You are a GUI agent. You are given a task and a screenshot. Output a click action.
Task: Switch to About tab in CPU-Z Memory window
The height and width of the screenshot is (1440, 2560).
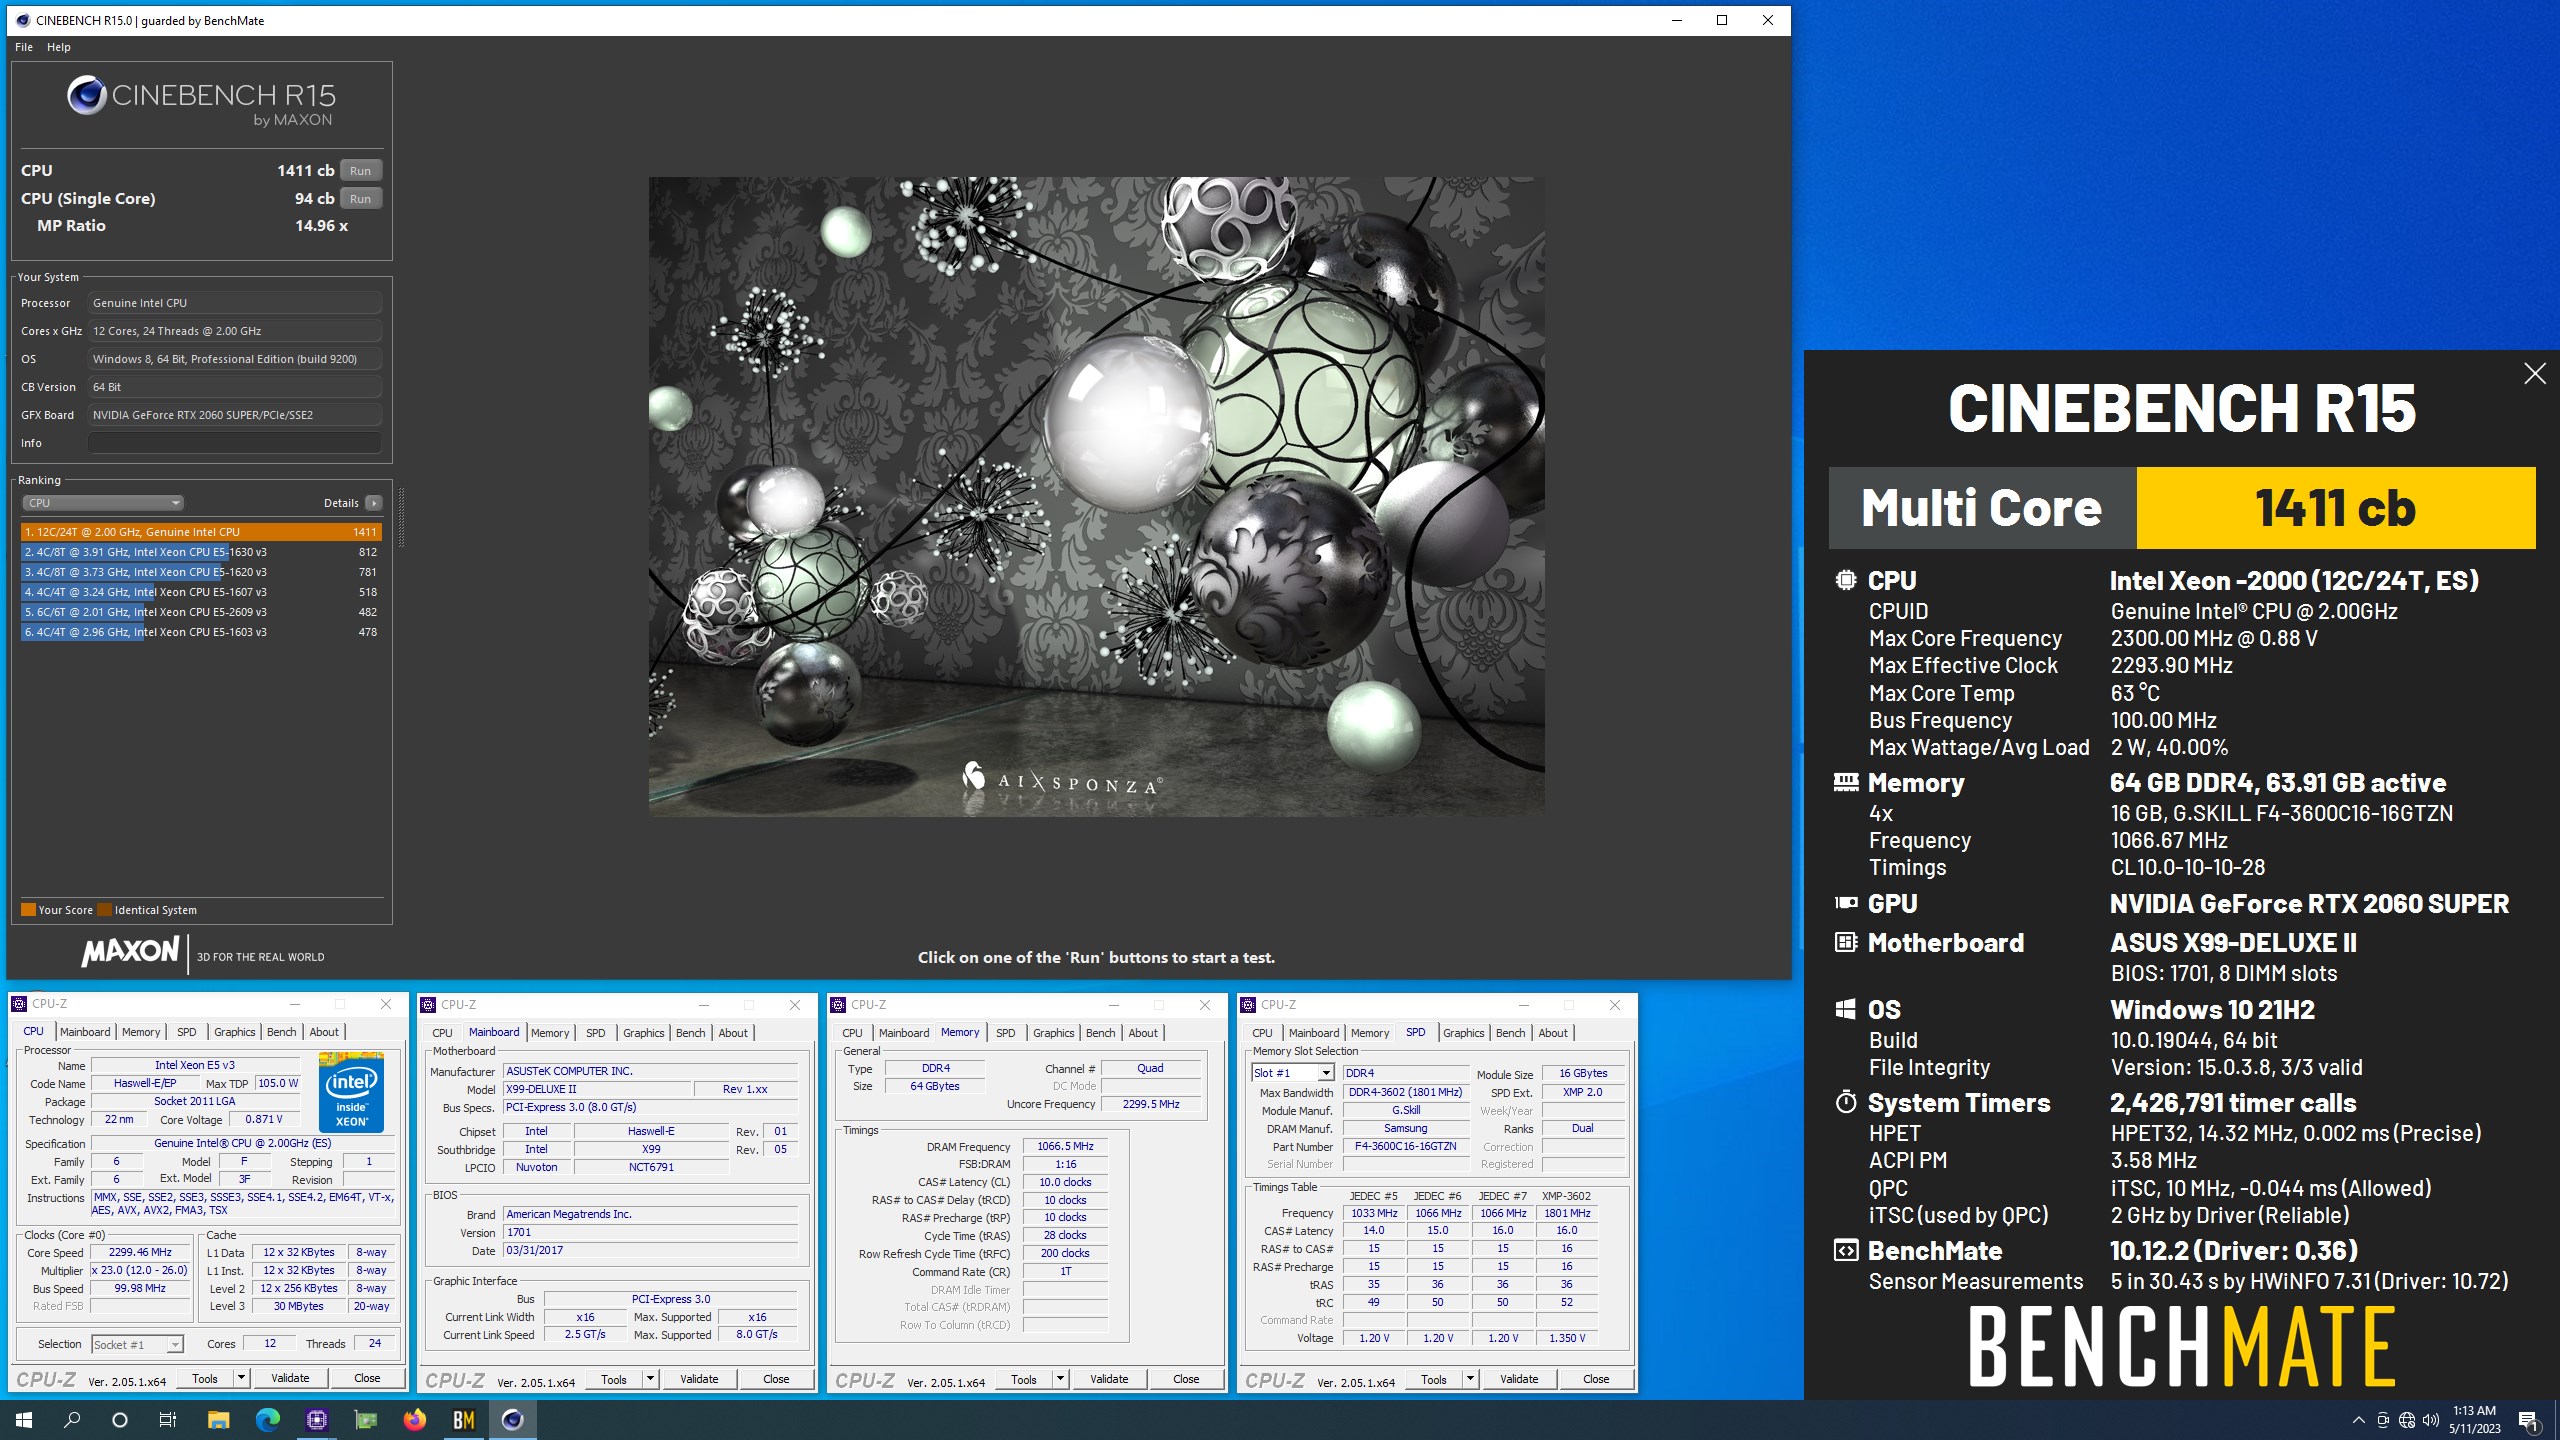pyautogui.click(x=1143, y=1033)
